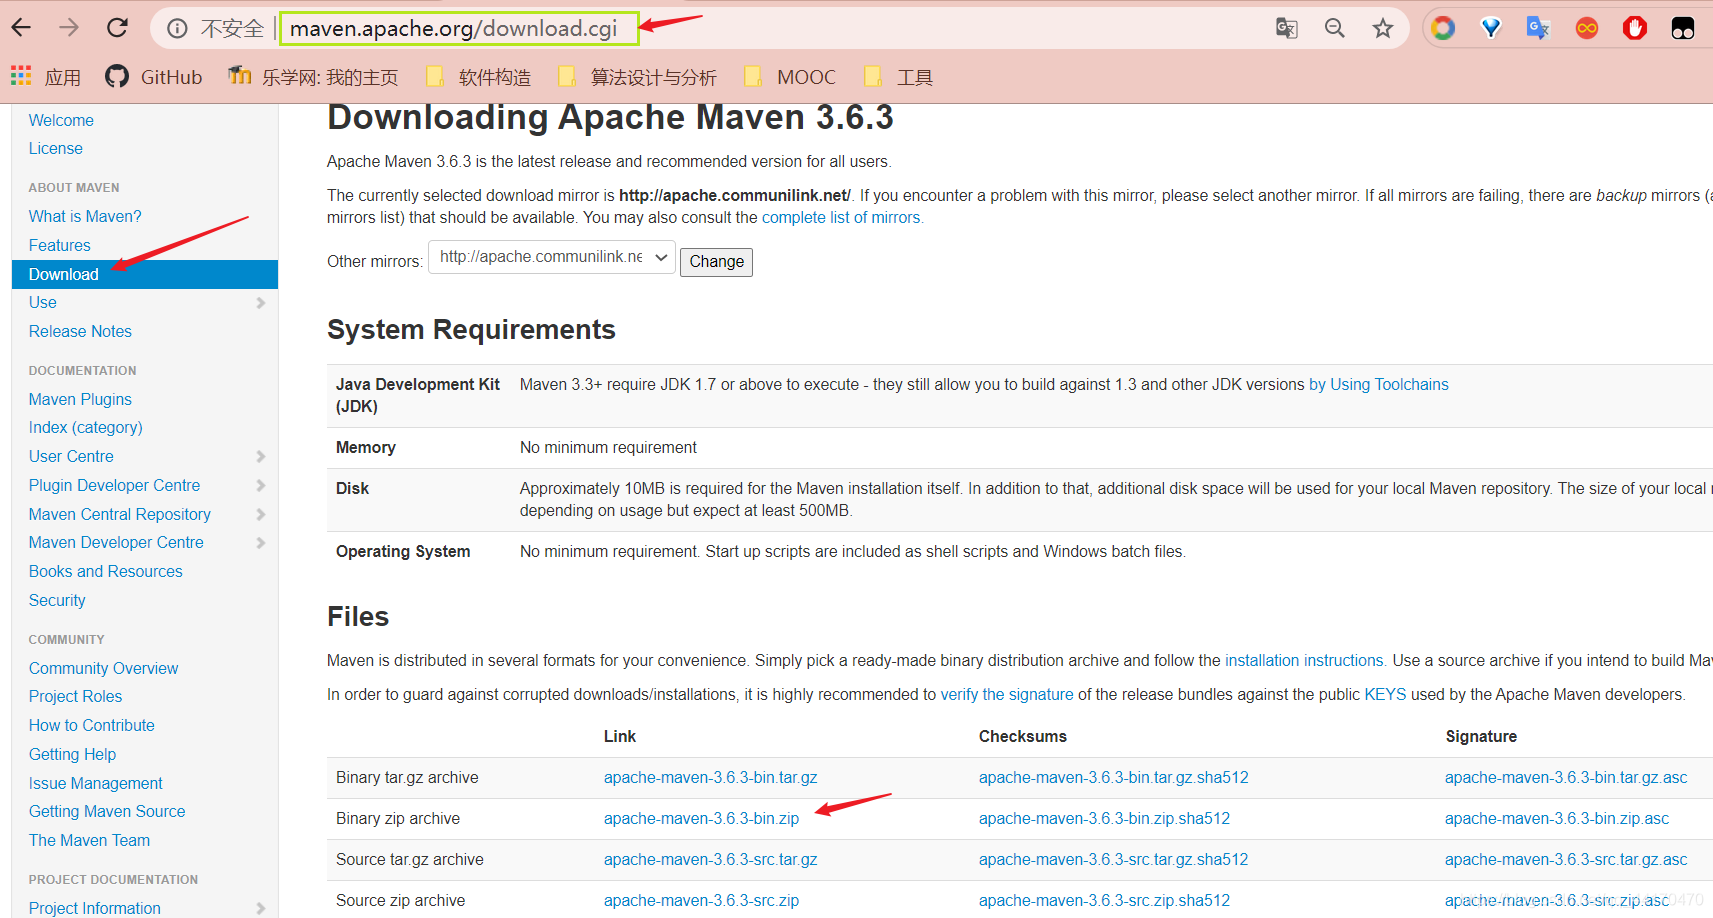Open the 'by Using Toolchains' link
The width and height of the screenshot is (1713, 918).
tap(1379, 384)
